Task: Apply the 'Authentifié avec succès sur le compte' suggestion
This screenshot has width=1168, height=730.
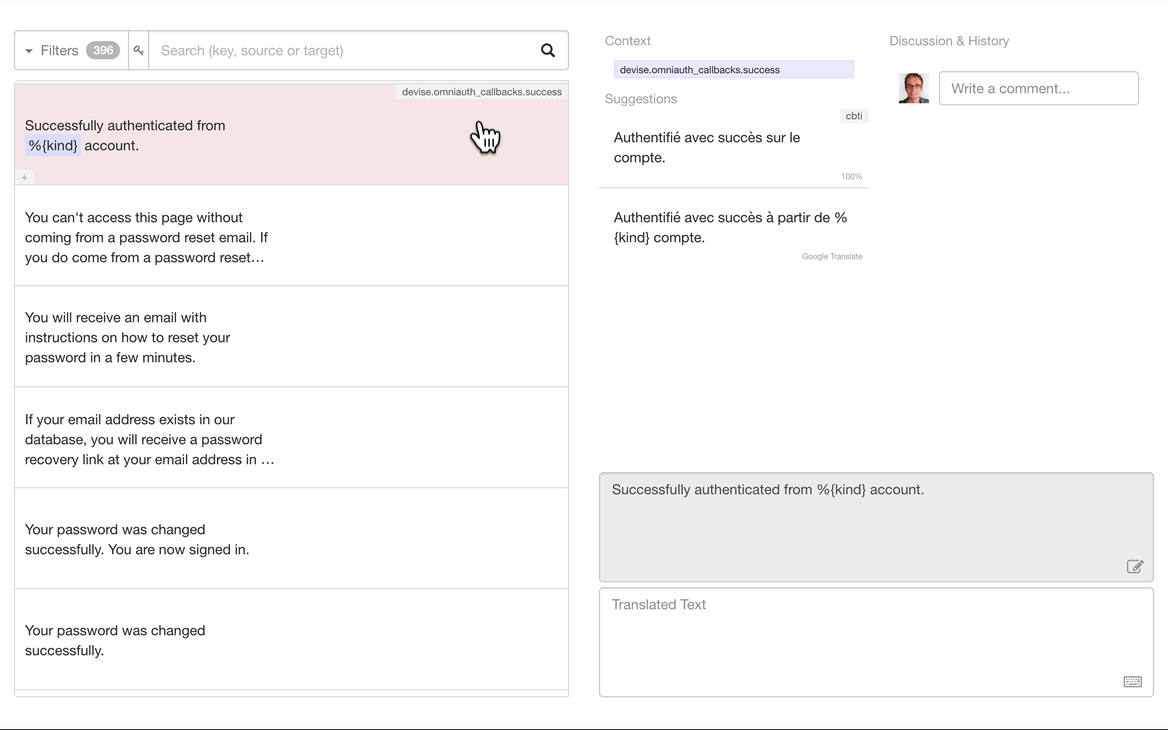Action: (x=707, y=147)
